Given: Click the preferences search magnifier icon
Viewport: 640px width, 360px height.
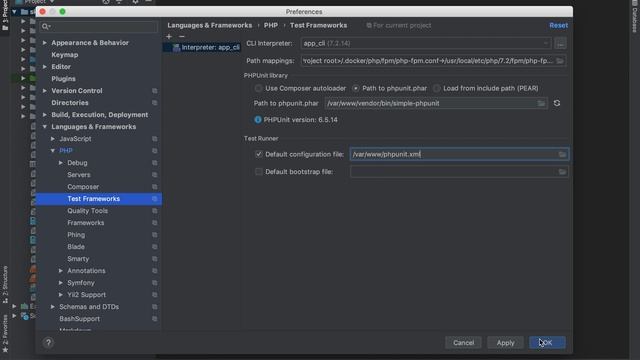Looking at the screenshot, I should click(46, 27).
